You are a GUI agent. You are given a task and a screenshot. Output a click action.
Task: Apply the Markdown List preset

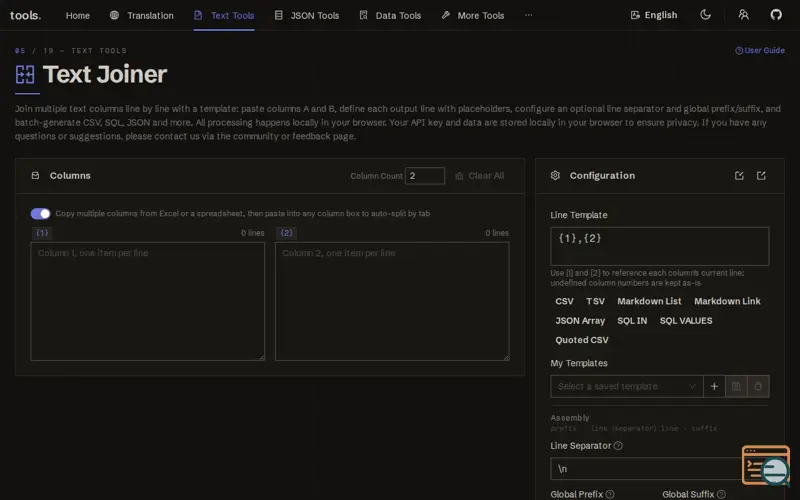coord(649,301)
